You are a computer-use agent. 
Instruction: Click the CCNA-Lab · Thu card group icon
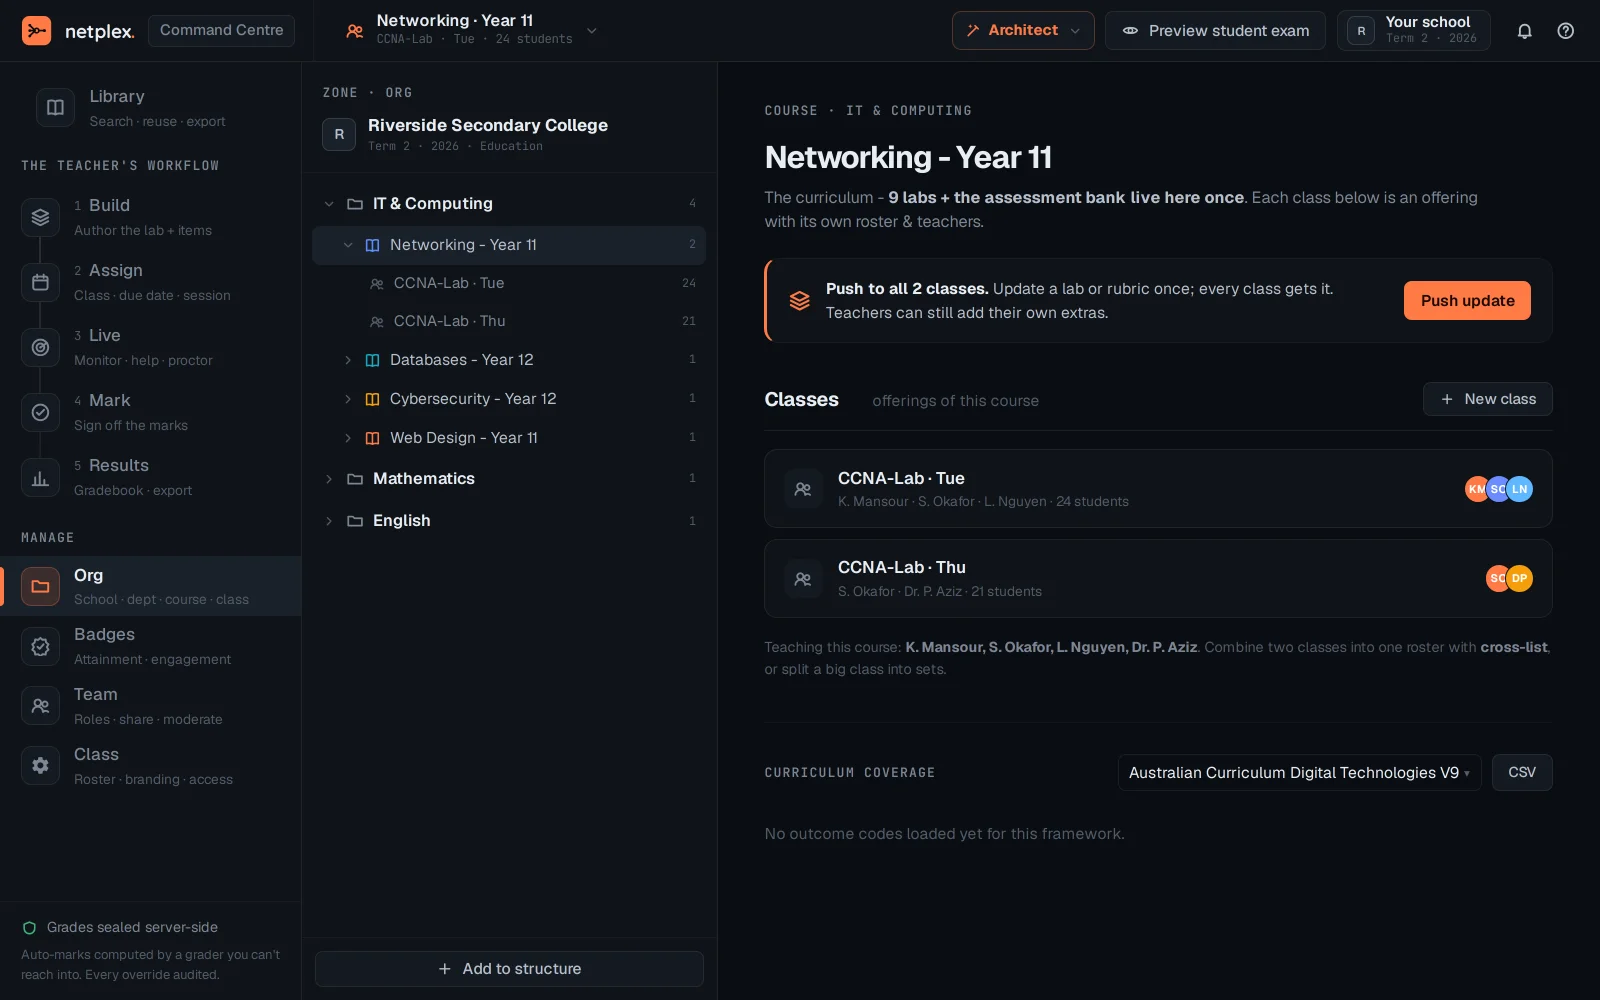coord(803,579)
